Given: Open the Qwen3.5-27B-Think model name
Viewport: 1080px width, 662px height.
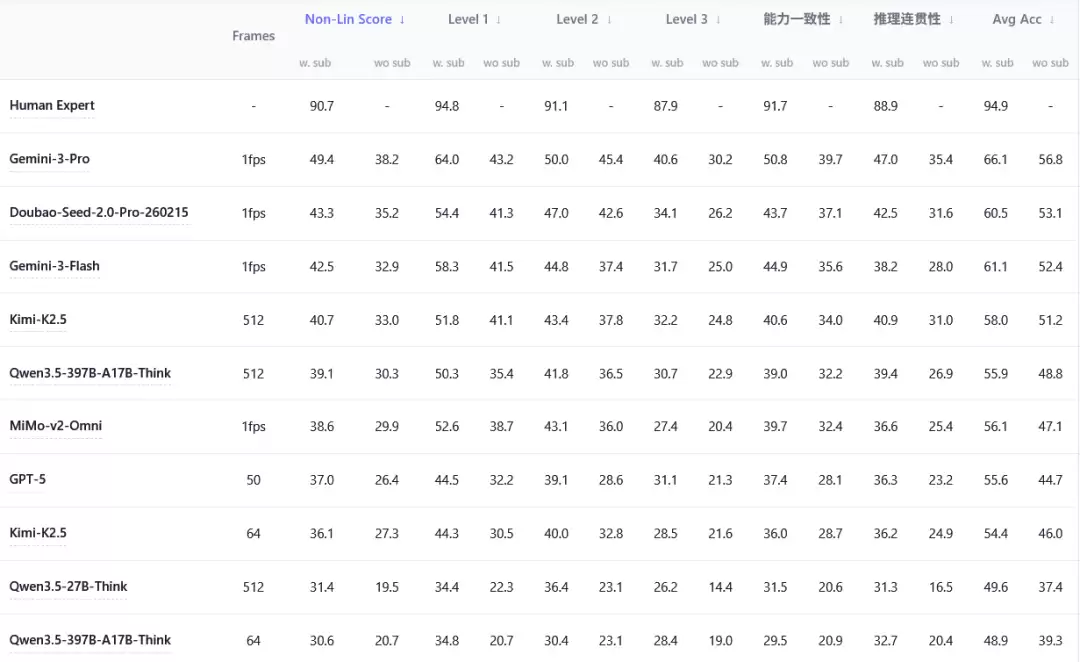Looking at the screenshot, I should pyautogui.click(x=68, y=586).
